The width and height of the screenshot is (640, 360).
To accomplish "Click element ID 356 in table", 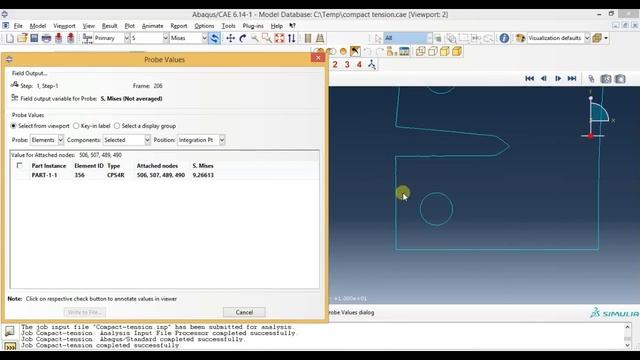I will 80,175.
